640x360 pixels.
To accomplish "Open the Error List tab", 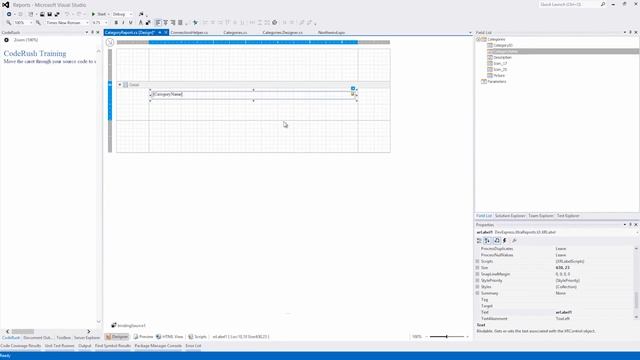I will (193, 346).
